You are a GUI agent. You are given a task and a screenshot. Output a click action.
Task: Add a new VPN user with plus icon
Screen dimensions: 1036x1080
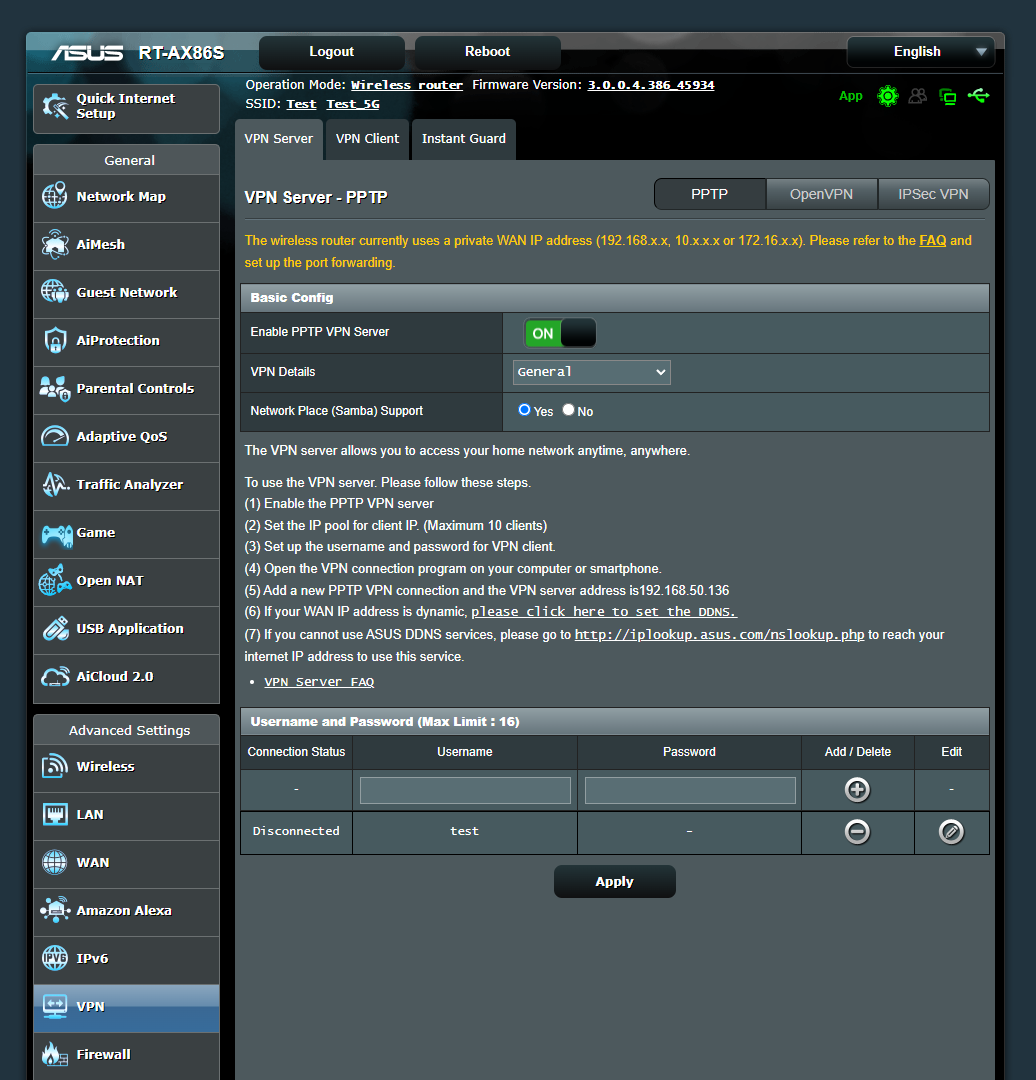[857, 790]
